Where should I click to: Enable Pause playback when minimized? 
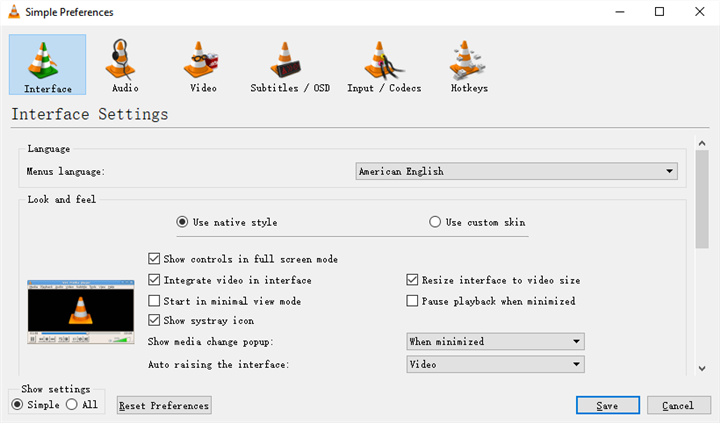[412, 301]
